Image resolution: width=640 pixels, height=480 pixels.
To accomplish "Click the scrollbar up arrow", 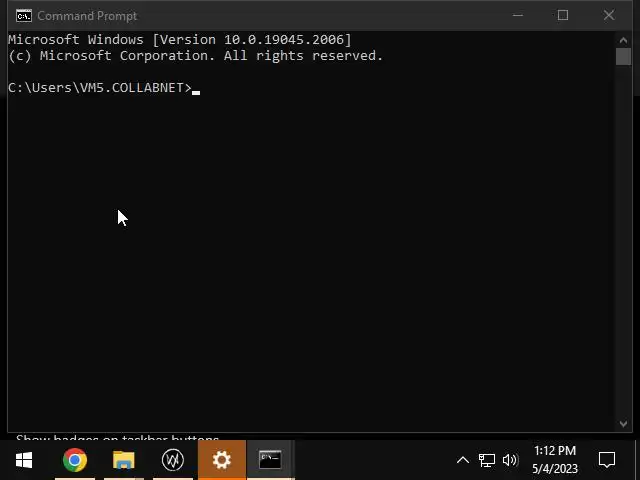I will [x=623, y=40].
